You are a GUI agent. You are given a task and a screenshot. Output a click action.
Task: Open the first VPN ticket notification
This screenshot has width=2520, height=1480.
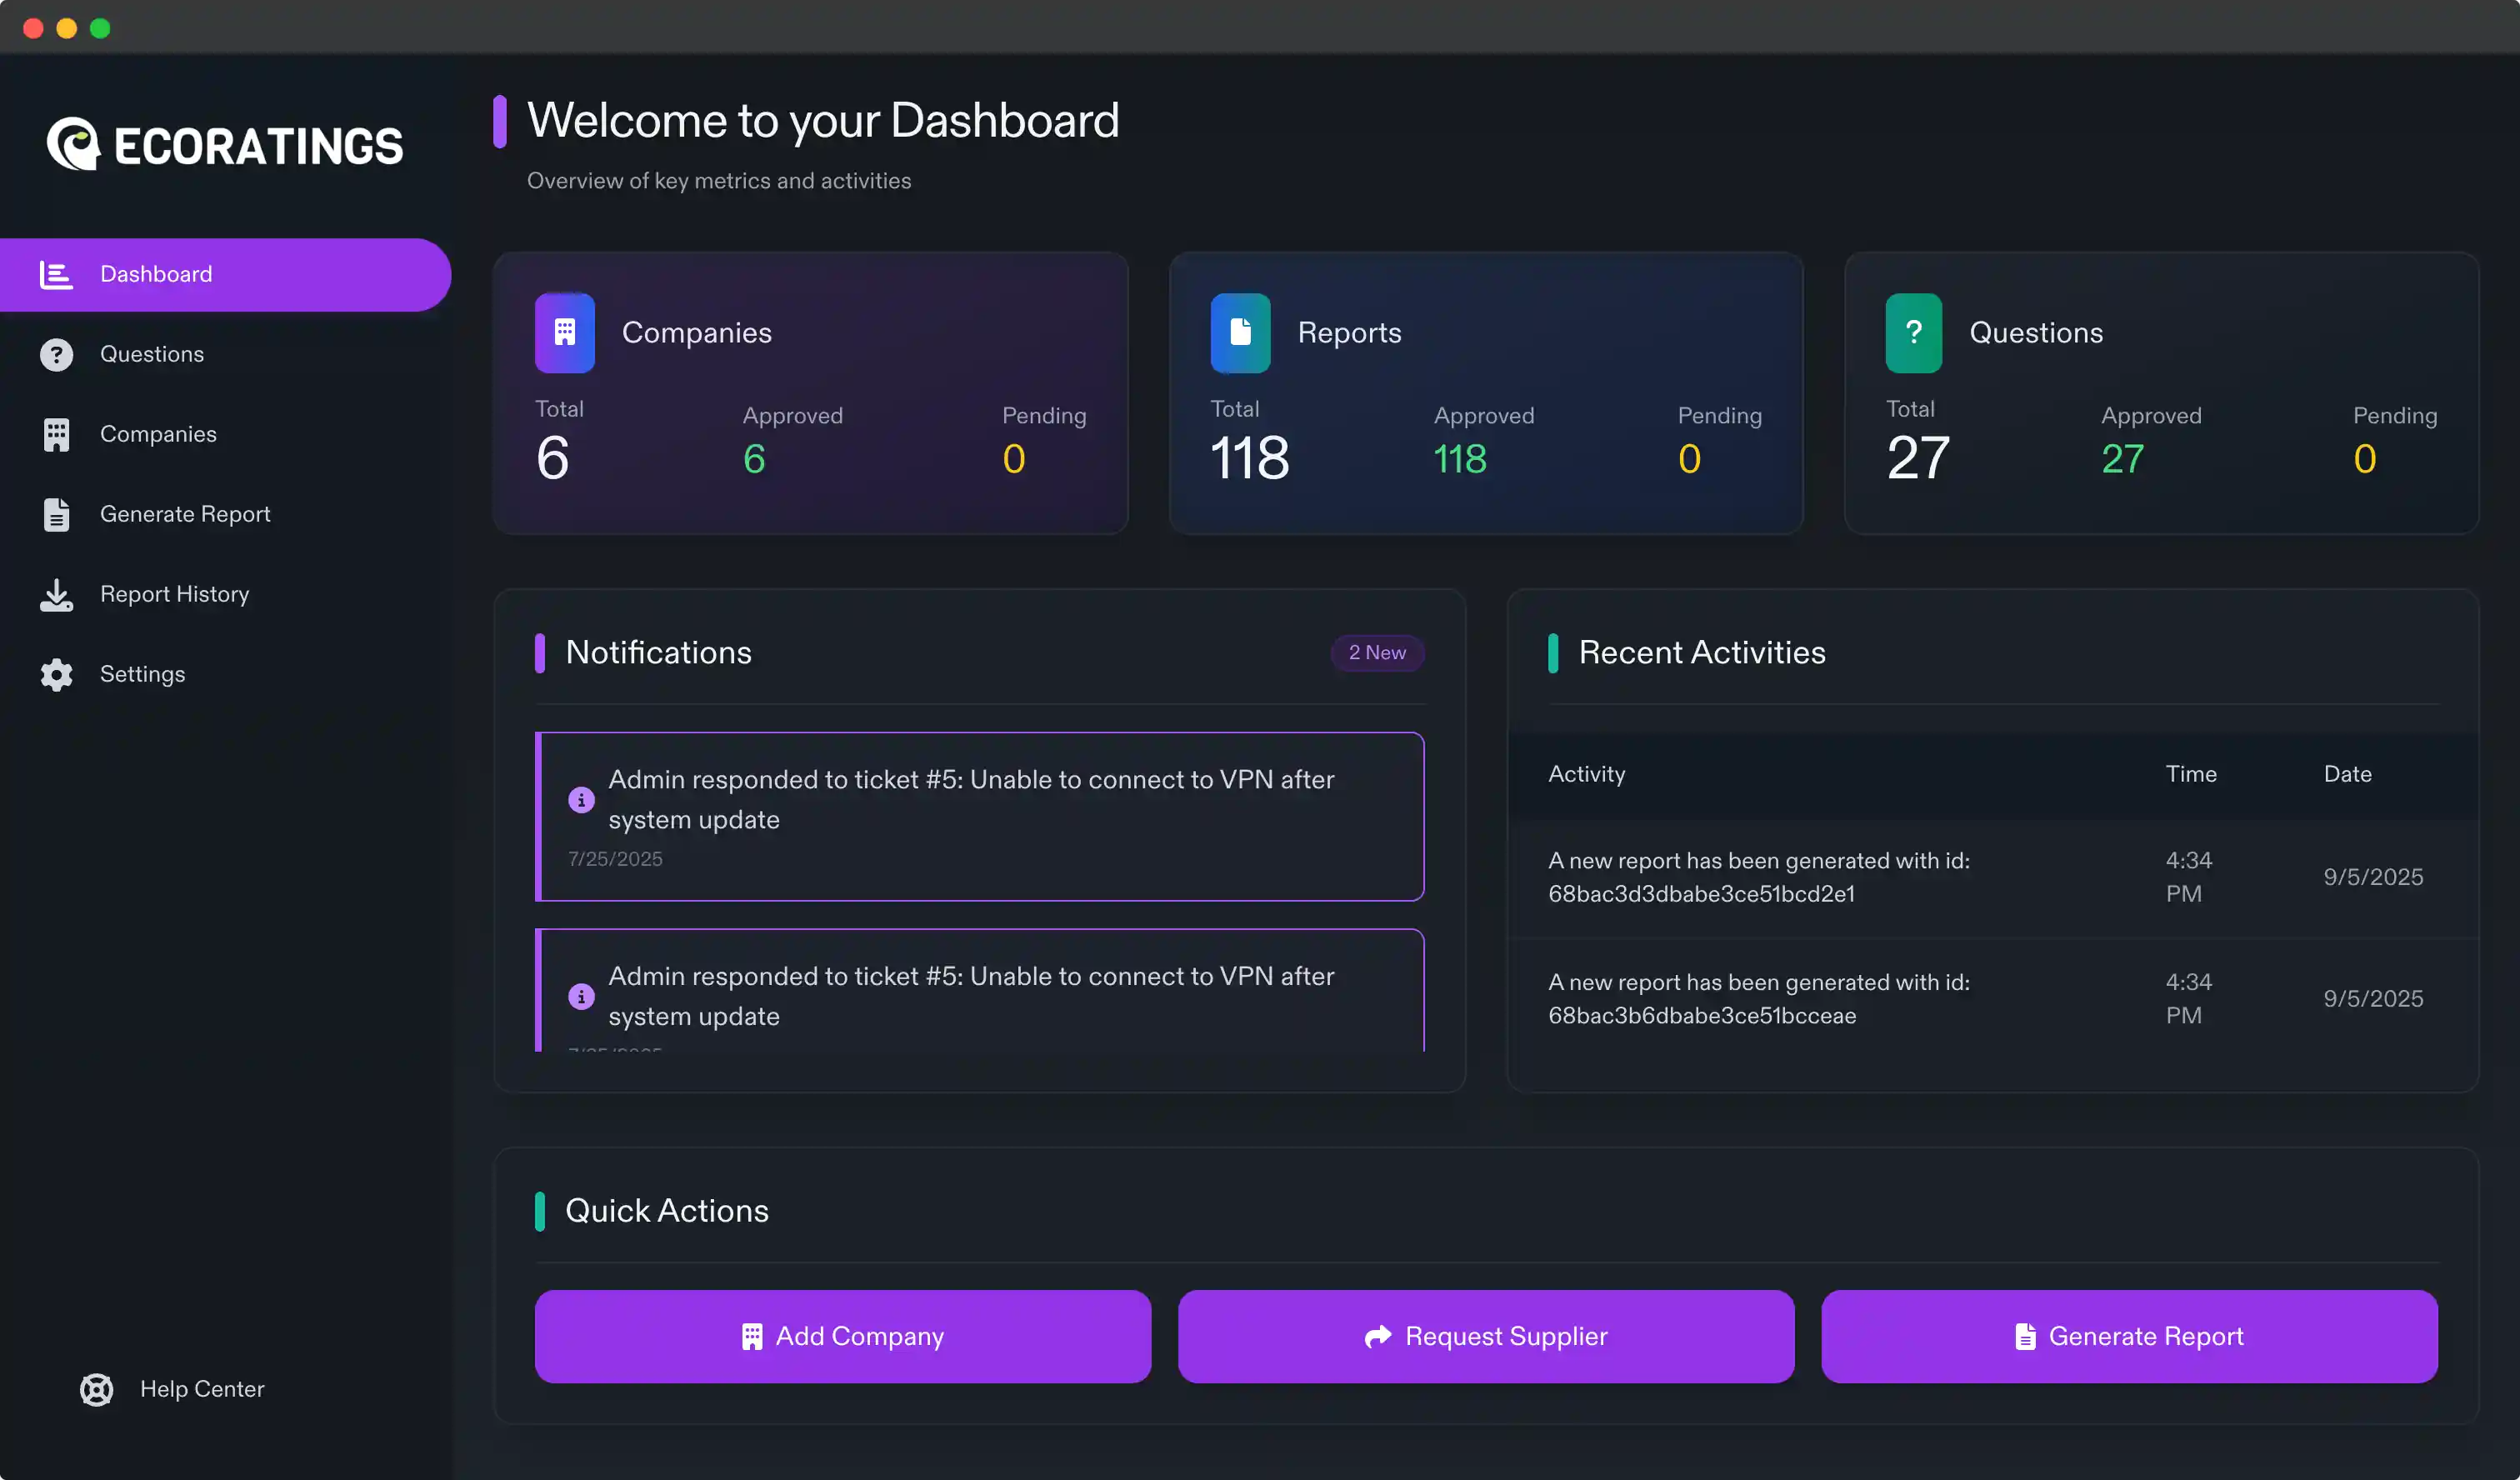coord(970,799)
